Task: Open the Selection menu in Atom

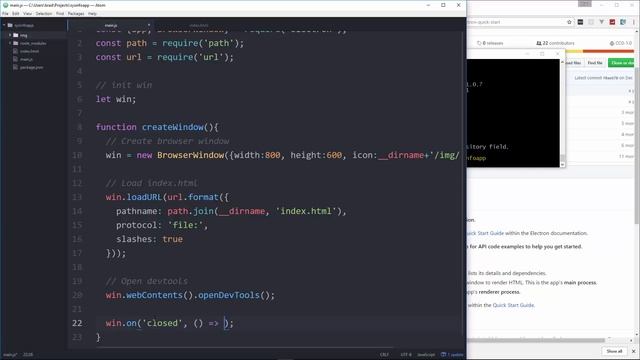Action: pyautogui.click(x=44, y=13)
